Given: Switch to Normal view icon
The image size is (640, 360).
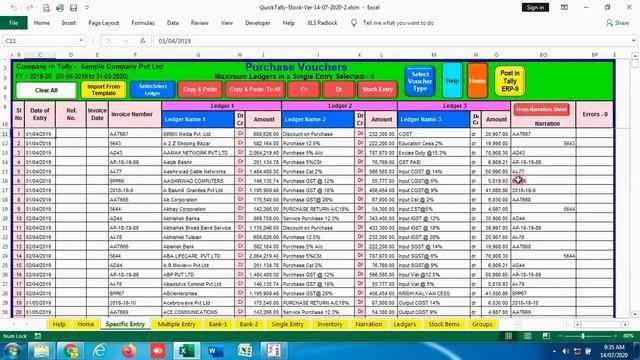Looking at the screenshot, I should pyautogui.click(x=508, y=336).
